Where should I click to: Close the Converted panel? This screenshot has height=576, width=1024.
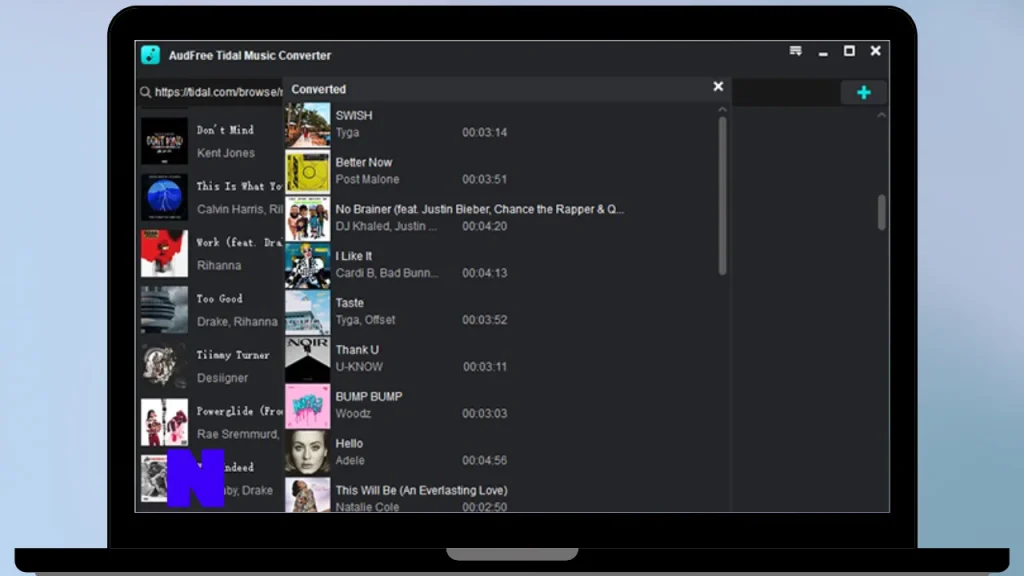tap(718, 86)
